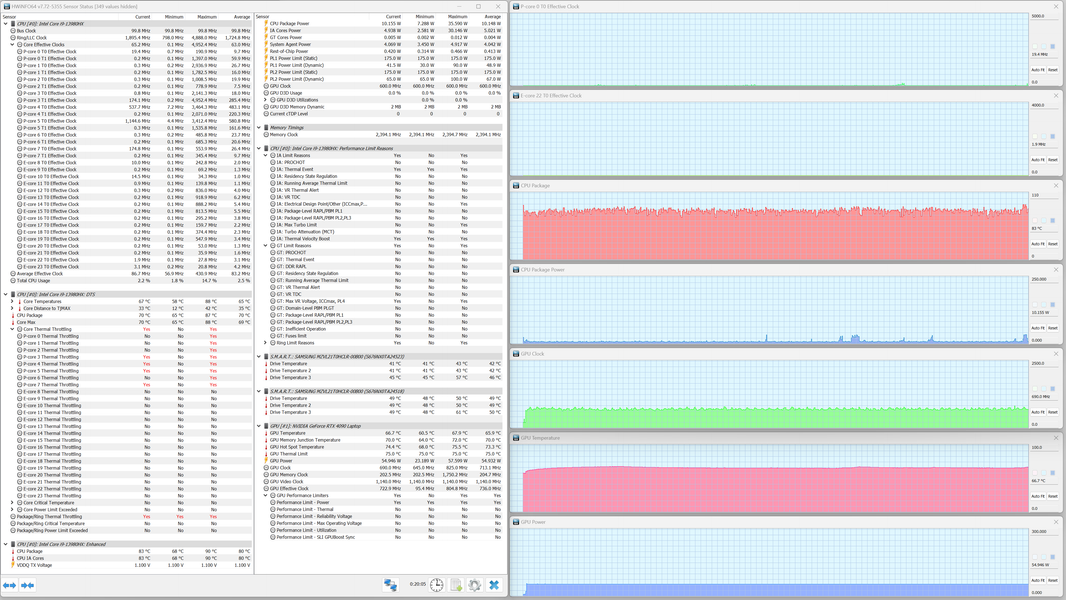1066x600 pixels.
Task: Select blue color swatch on P-core 0 graph
Action: point(1052,46)
